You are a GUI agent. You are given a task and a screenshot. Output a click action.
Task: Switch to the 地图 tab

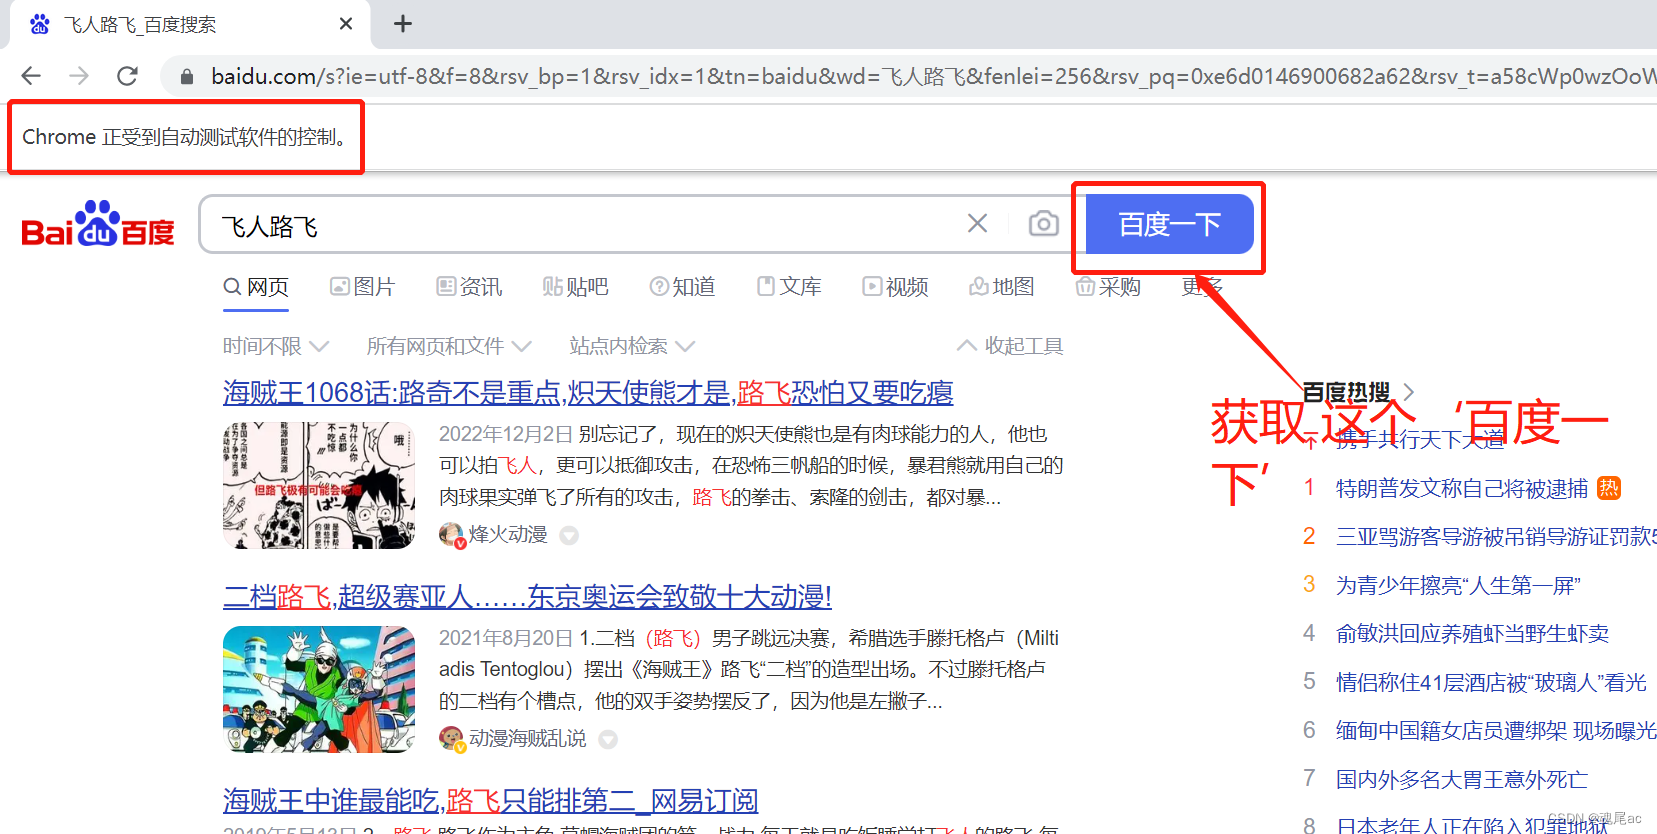click(1002, 287)
